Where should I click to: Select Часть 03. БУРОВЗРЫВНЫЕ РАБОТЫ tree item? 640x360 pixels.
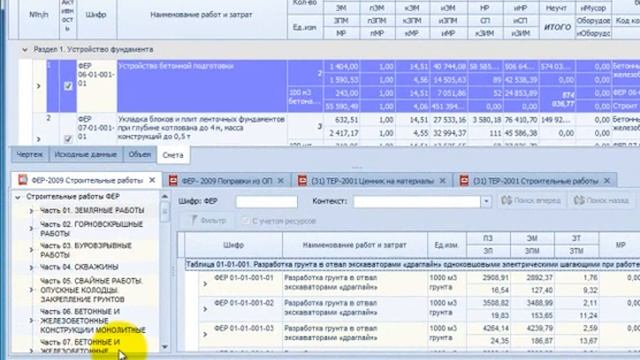(86, 250)
